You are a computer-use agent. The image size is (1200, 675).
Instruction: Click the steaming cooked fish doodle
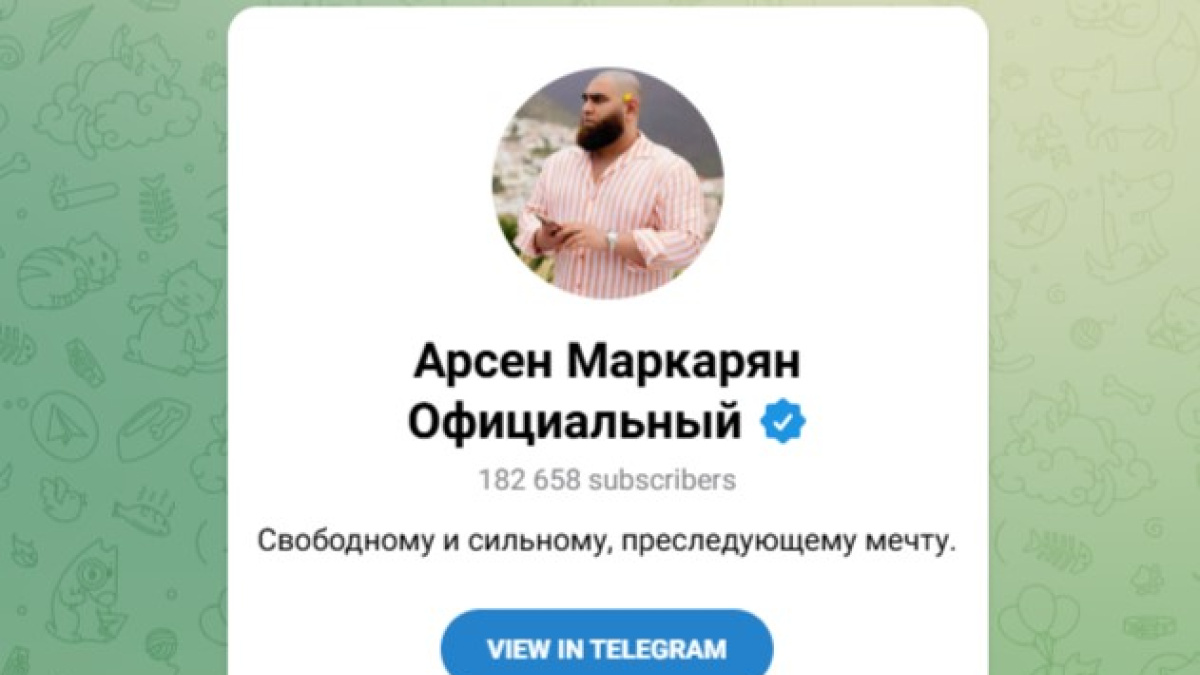[144, 510]
